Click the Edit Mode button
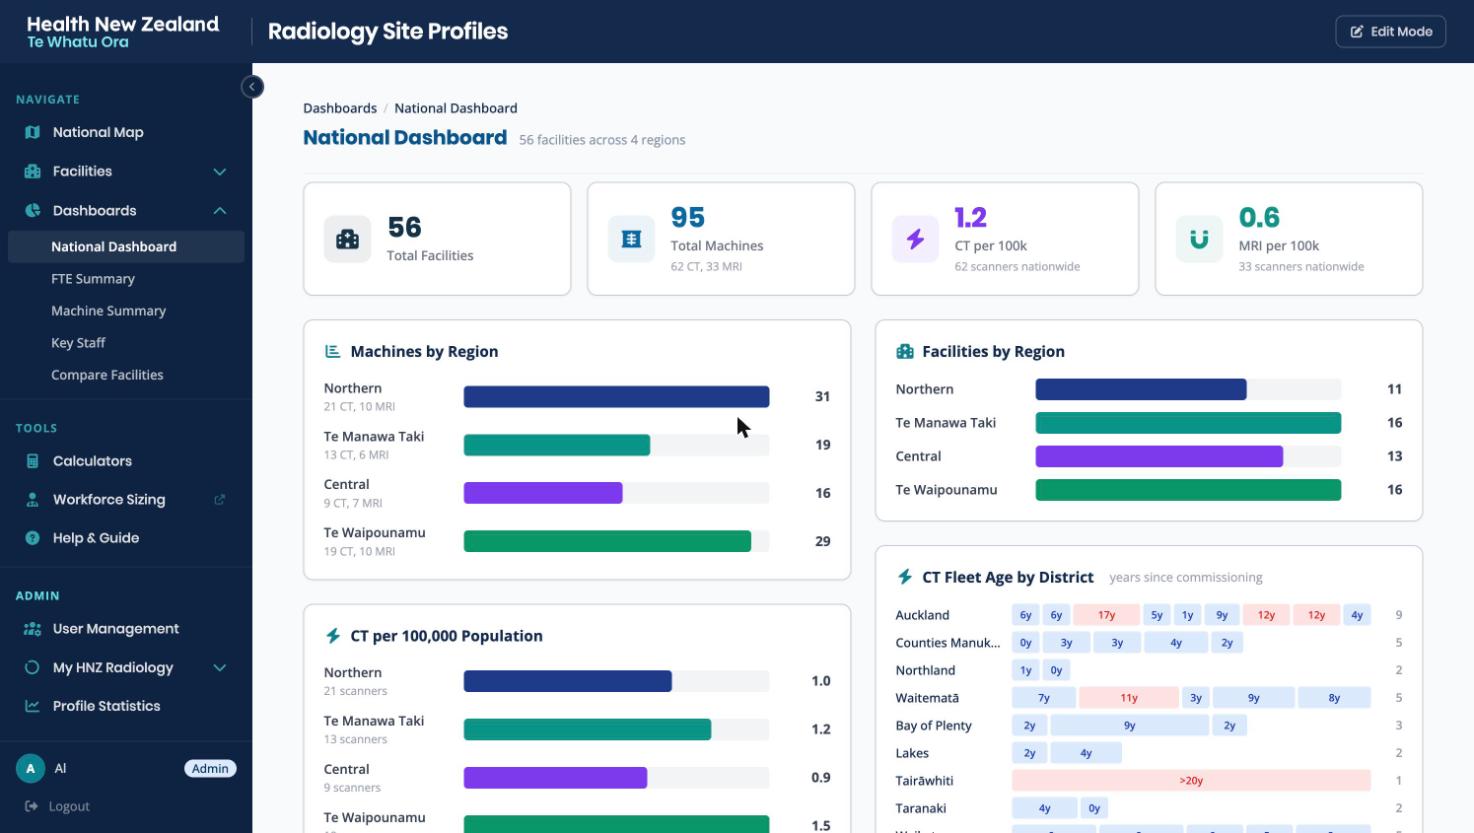This screenshot has height=833, width=1474. [x=1390, y=31]
